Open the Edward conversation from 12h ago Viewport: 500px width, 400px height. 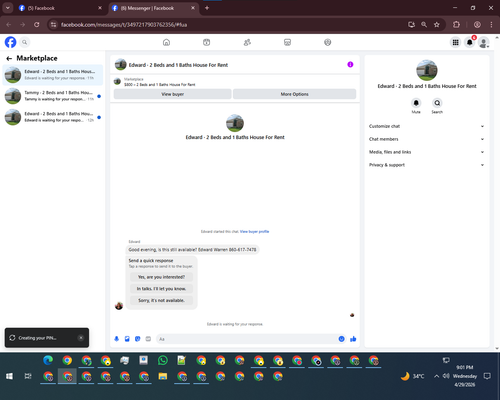[53, 117]
